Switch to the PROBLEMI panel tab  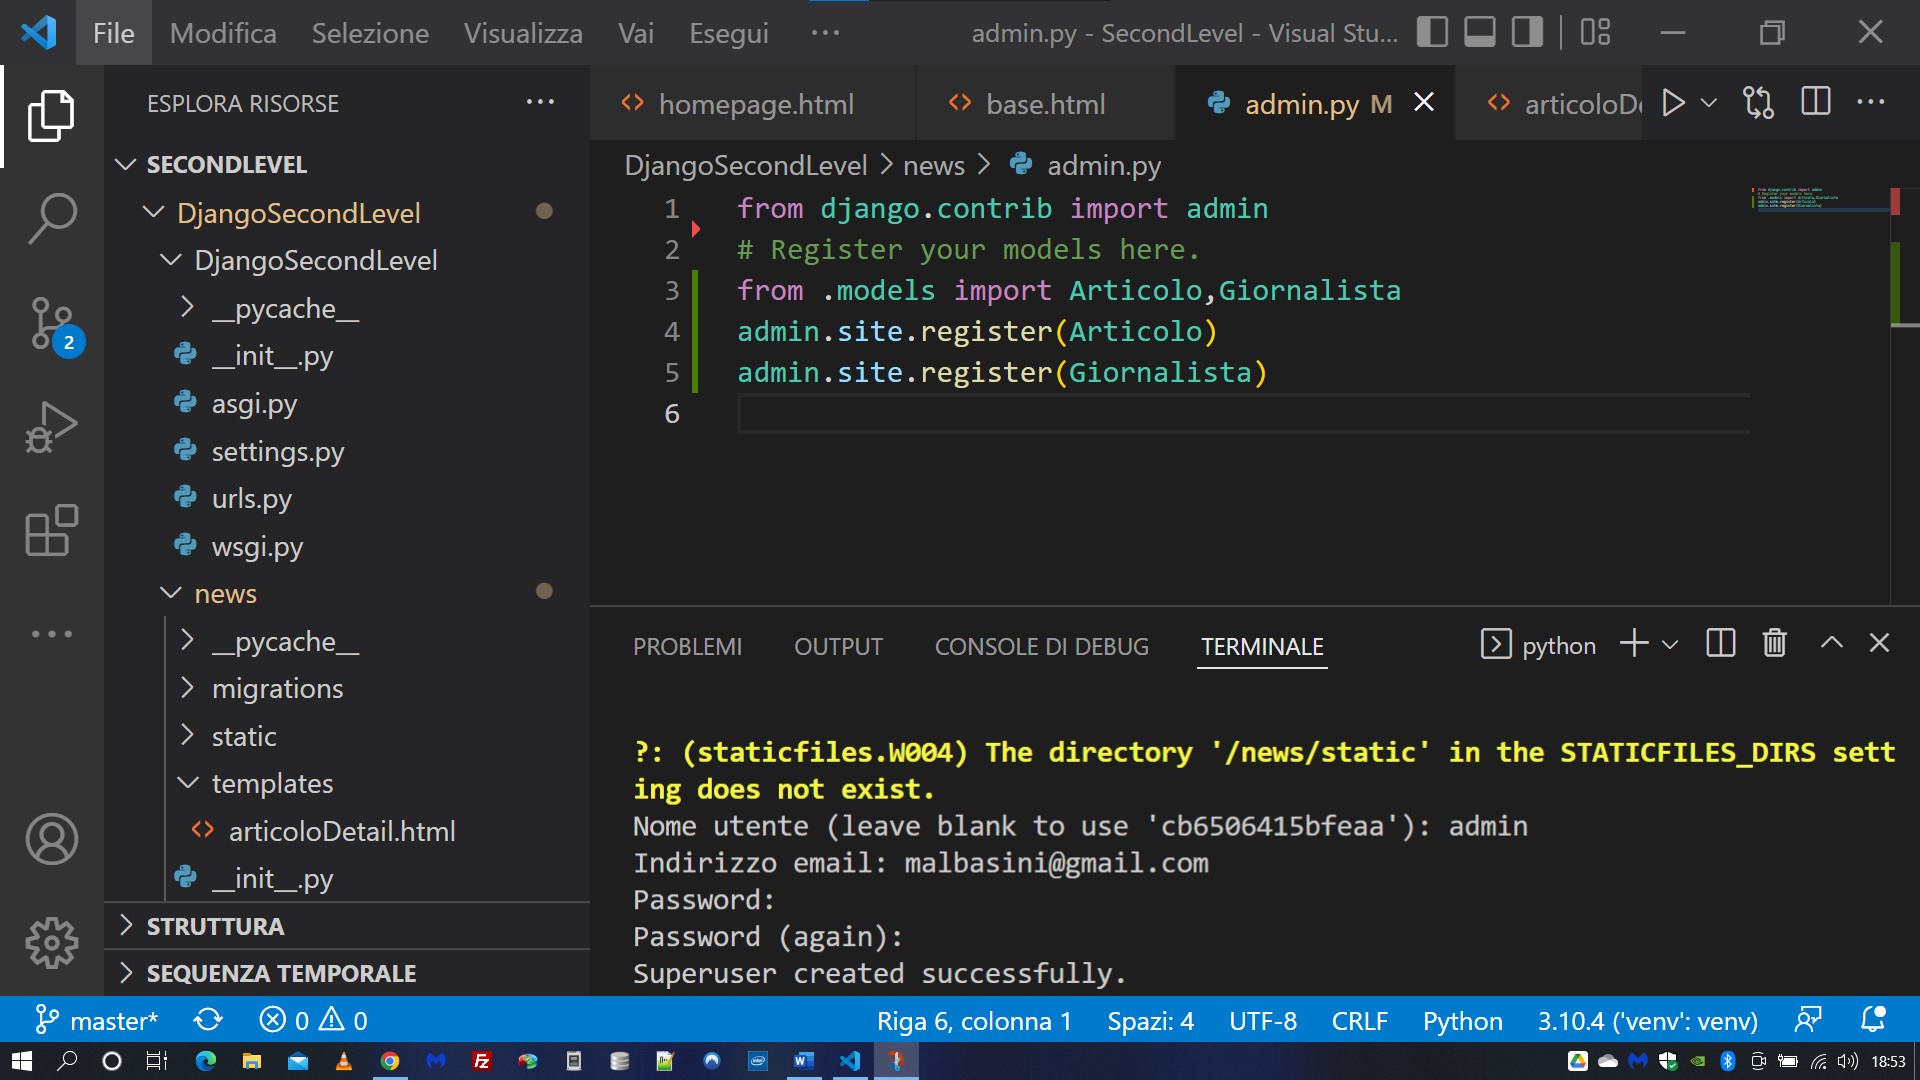[688, 647]
